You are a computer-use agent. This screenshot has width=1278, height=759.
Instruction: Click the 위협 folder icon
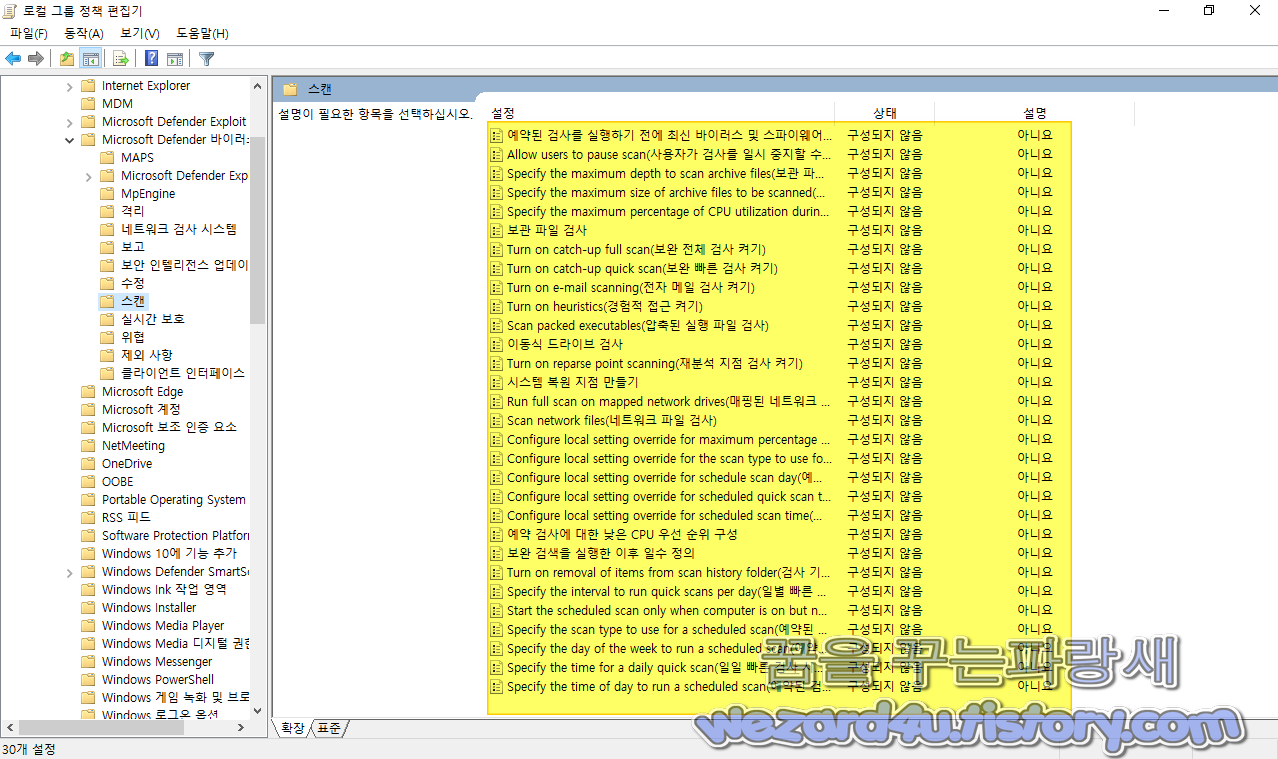click(107, 337)
